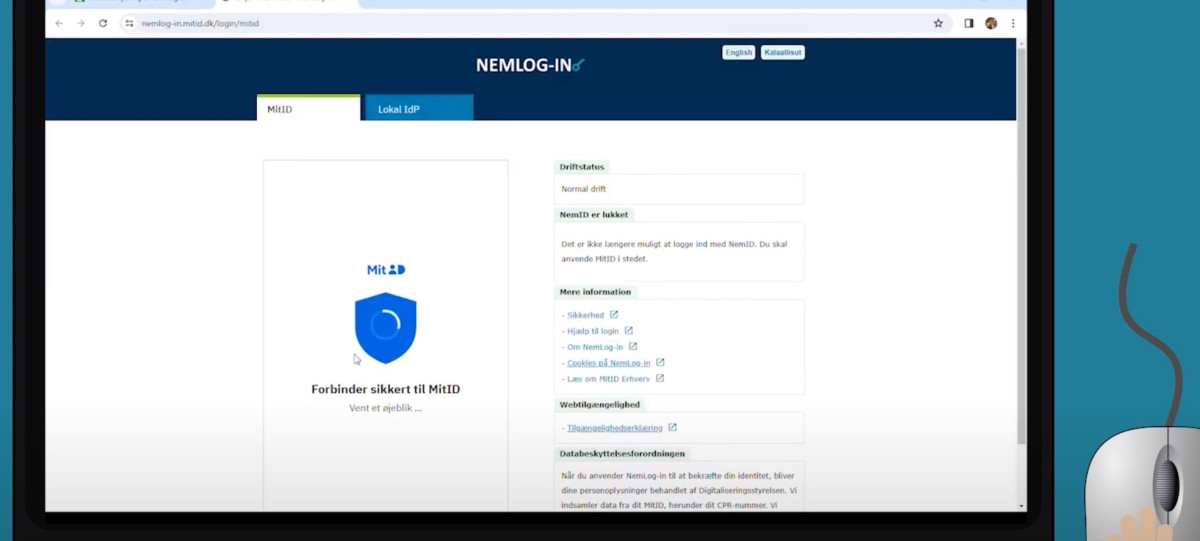Viewport: 1200px width, 541px height.
Task: Bookmark this page with the star
Action: click(x=938, y=23)
